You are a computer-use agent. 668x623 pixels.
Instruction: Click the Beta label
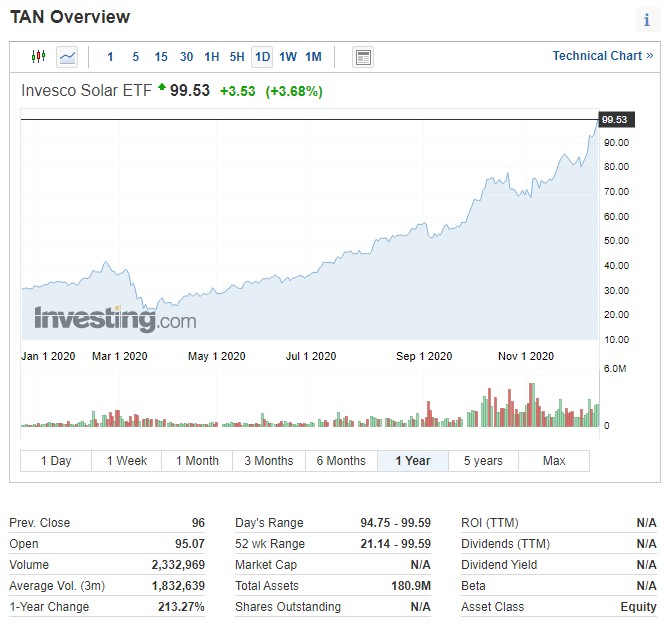(473, 586)
